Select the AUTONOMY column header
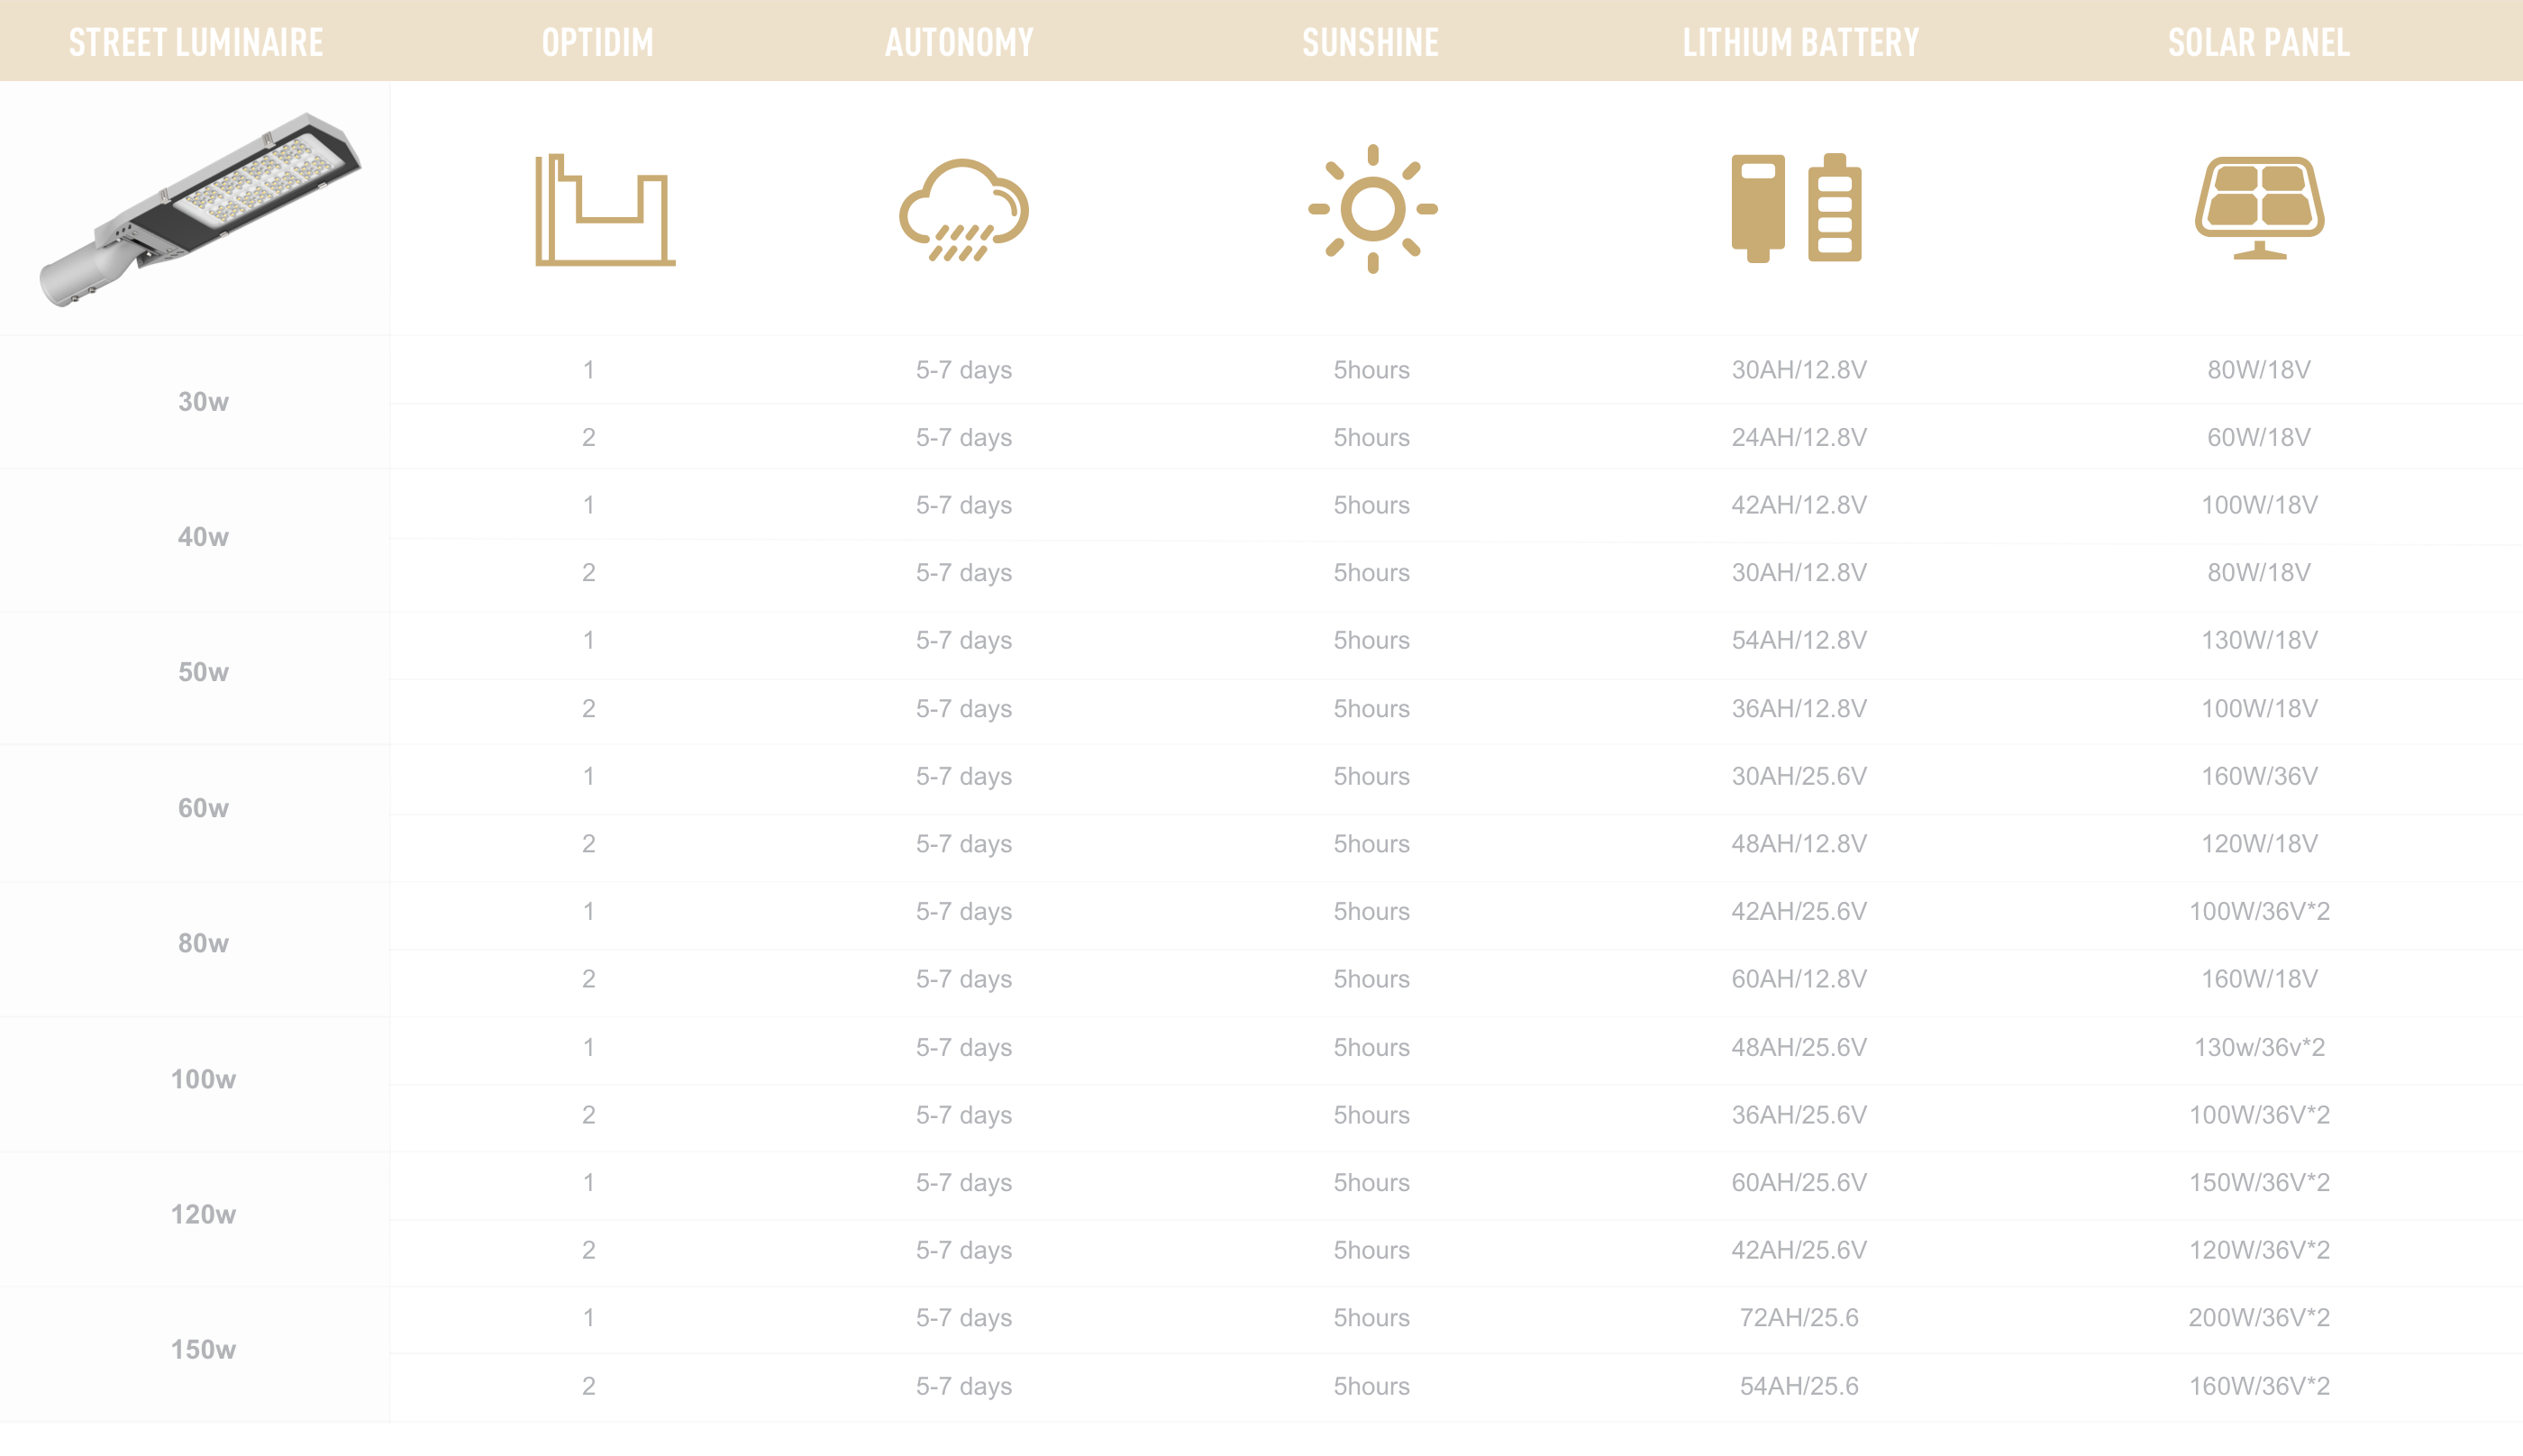This screenshot has height=1456, width=2523. click(959, 42)
